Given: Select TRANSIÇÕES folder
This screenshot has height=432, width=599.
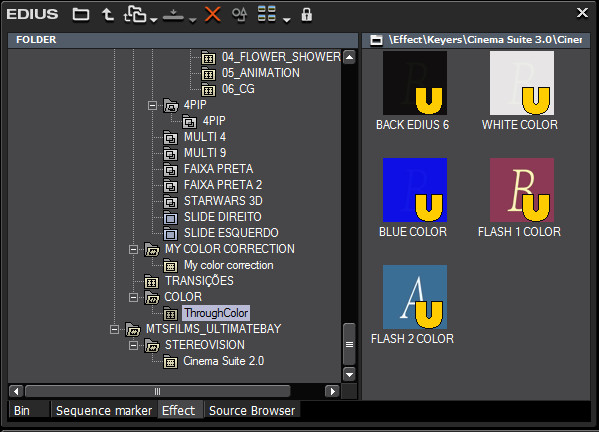Looking at the screenshot, I should pos(199,282).
